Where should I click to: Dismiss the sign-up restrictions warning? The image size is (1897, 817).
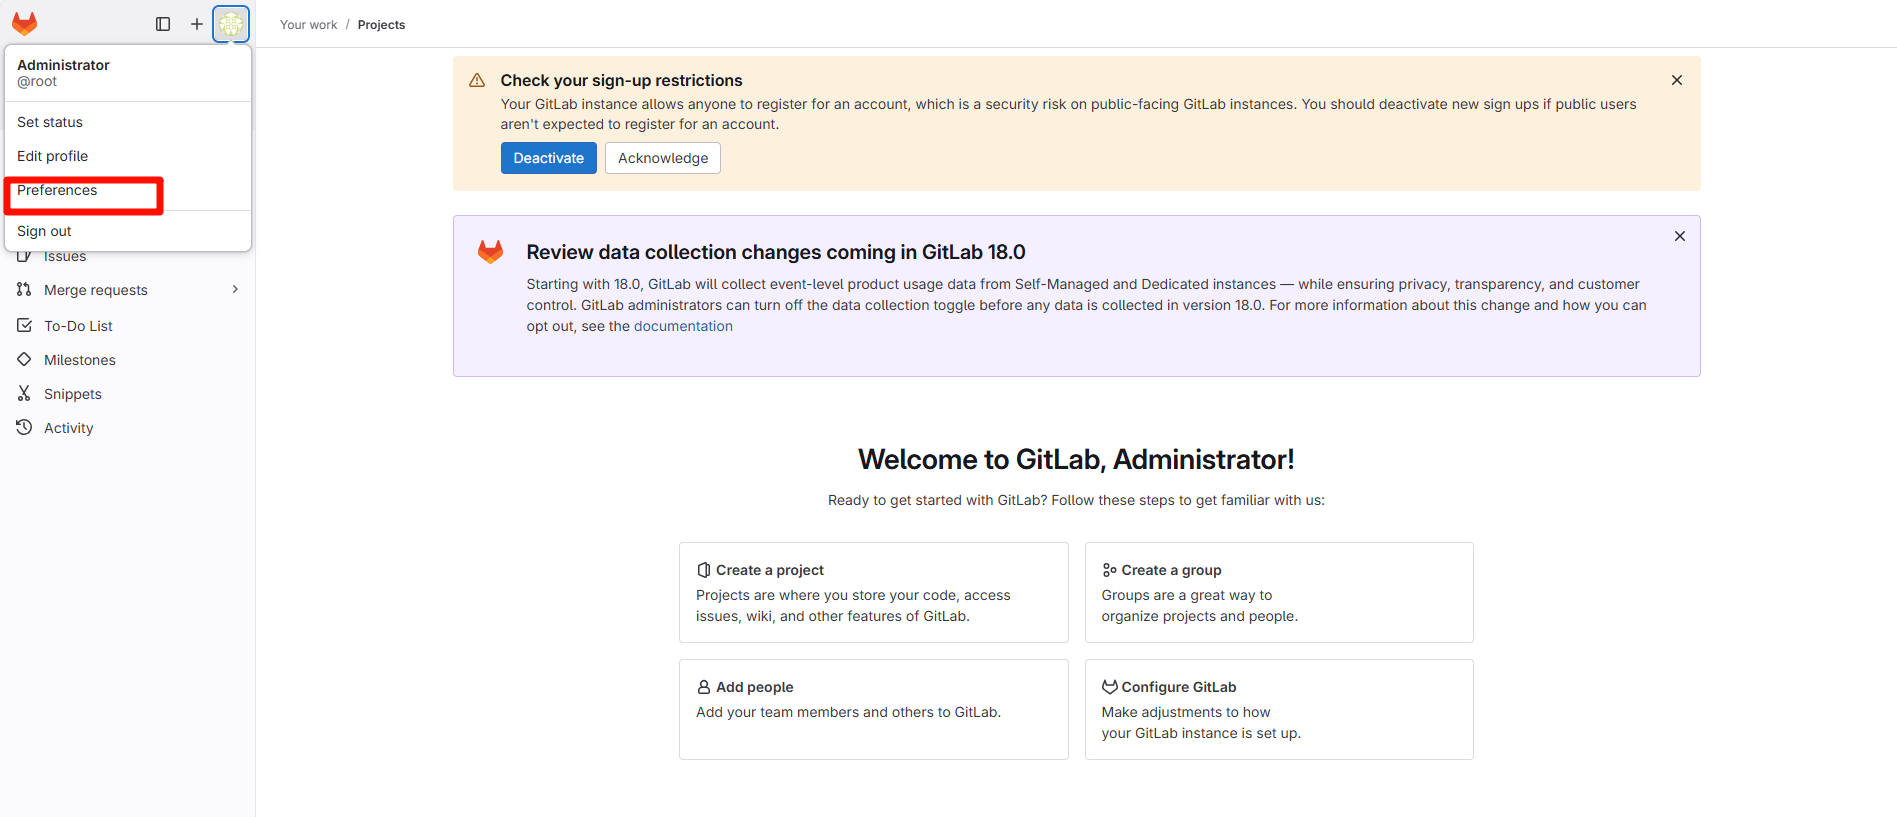coord(1677,80)
